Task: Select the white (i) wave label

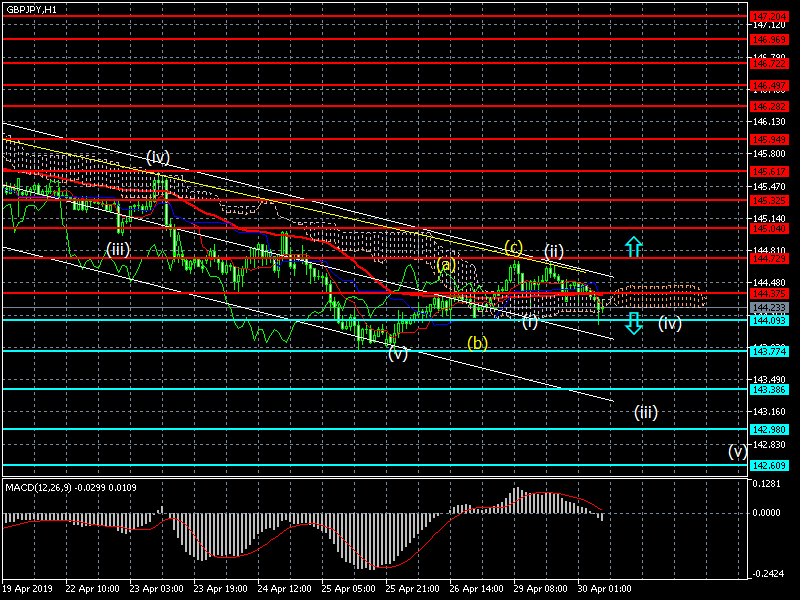Action: click(x=530, y=322)
